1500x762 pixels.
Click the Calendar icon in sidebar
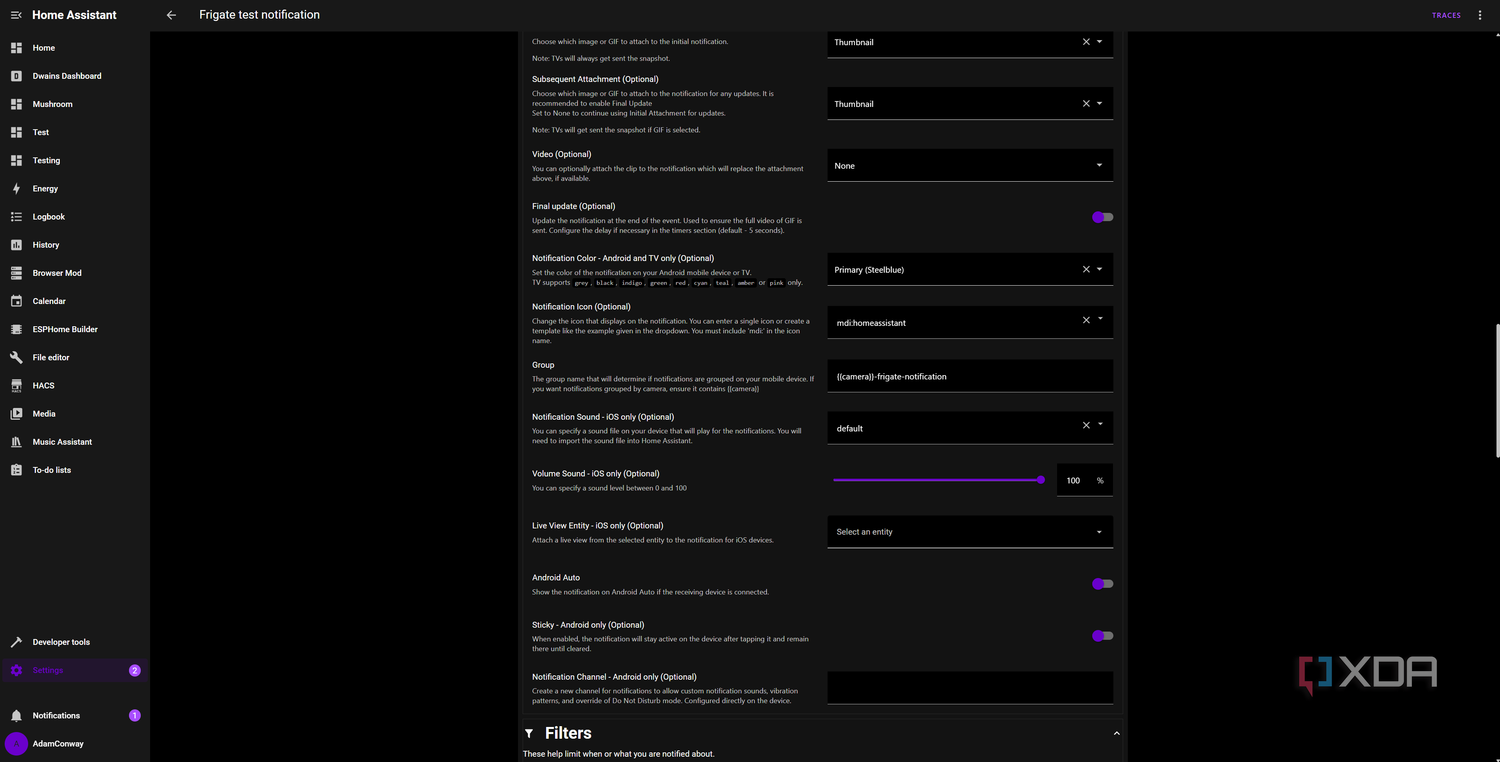[x=16, y=301]
